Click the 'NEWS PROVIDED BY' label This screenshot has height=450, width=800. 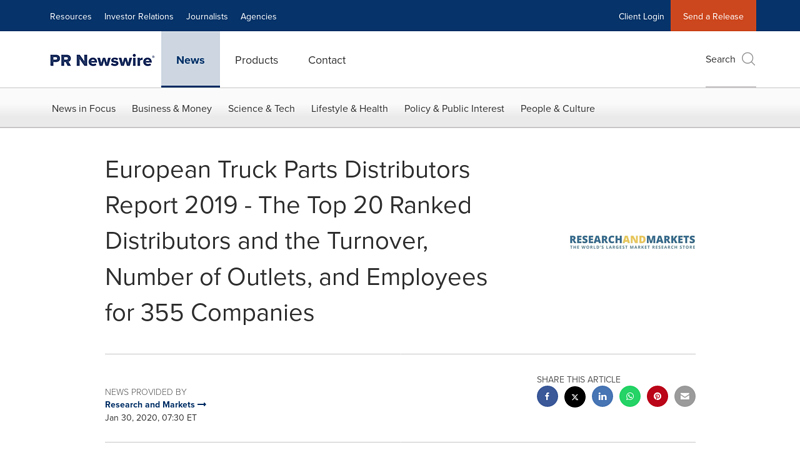[146, 392]
